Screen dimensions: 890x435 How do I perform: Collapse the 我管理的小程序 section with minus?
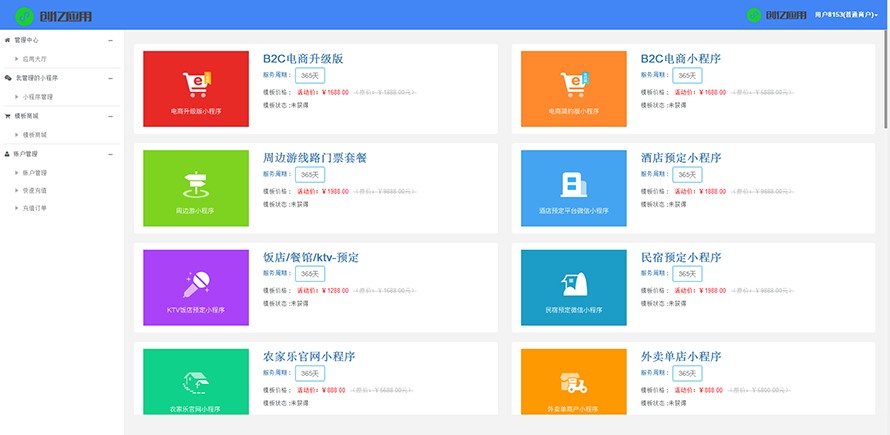point(111,78)
